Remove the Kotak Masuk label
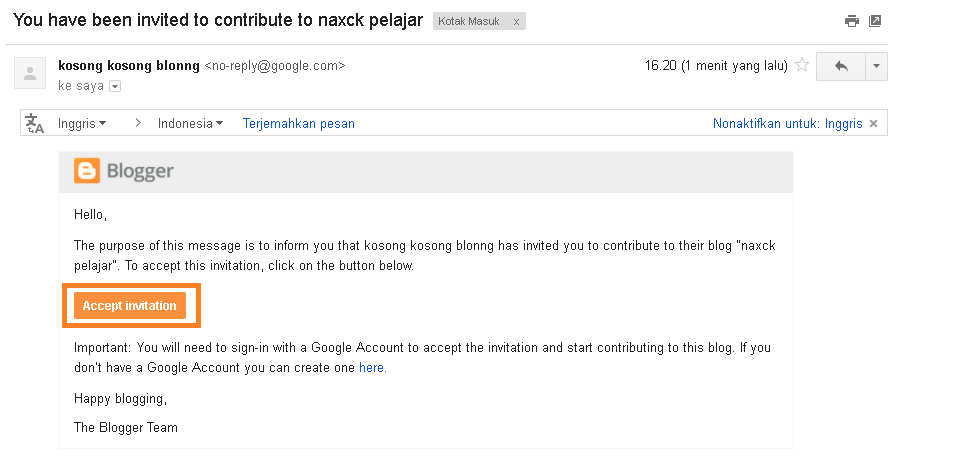The height and width of the screenshot is (458, 973). click(x=516, y=22)
